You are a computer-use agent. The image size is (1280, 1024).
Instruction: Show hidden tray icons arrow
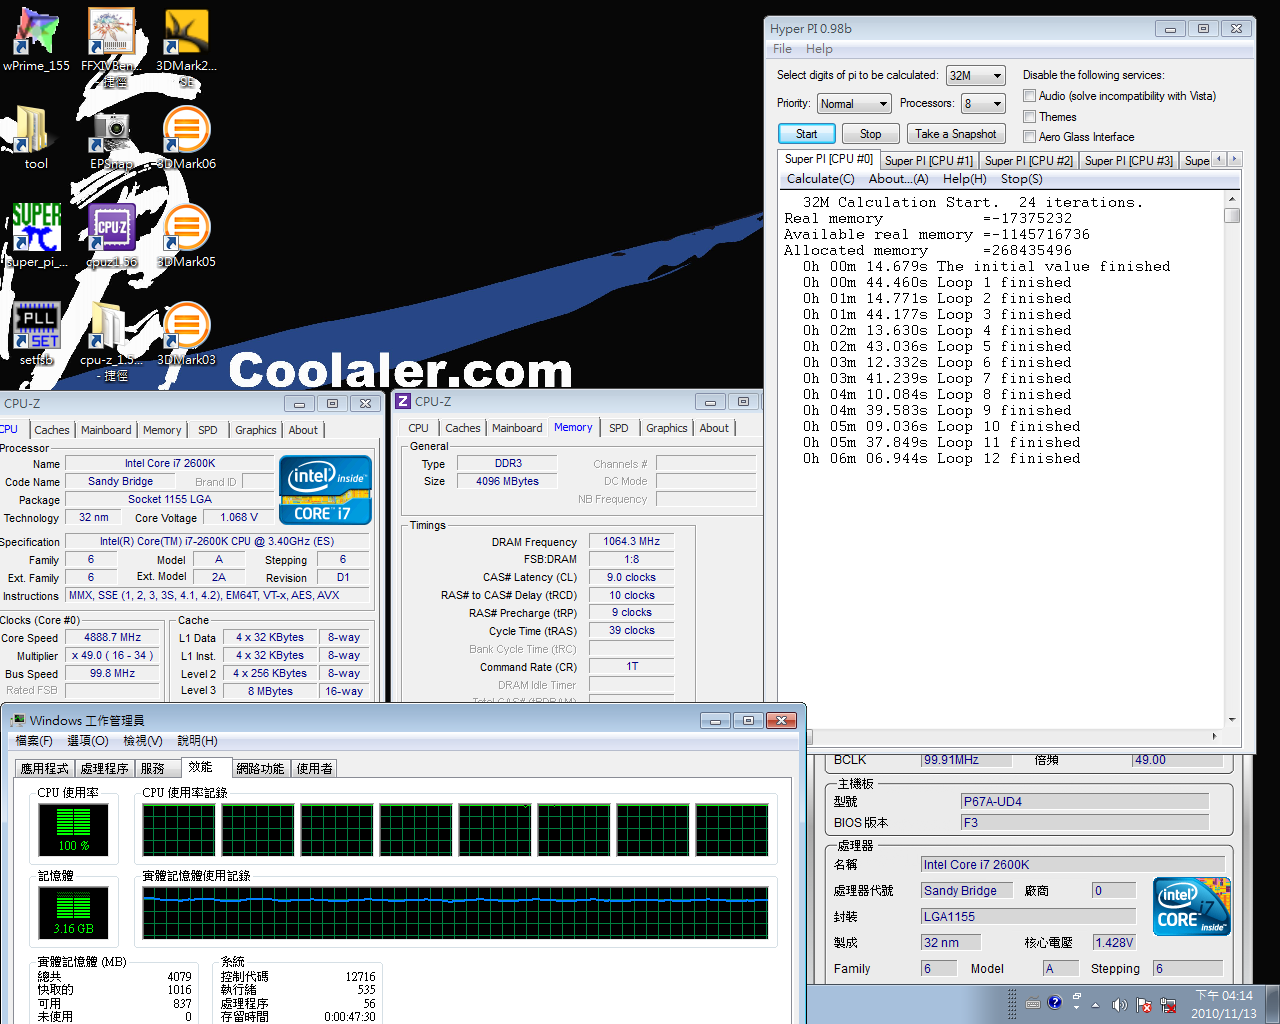[x=1096, y=1004]
